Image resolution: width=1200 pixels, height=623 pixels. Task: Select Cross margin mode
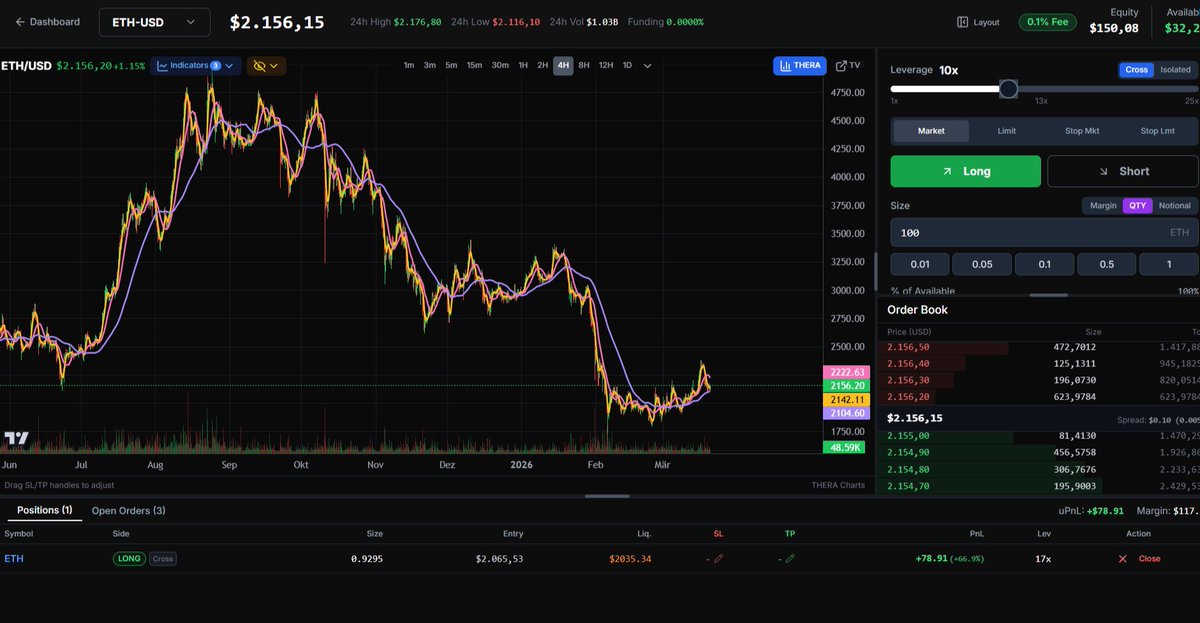pyautogui.click(x=1136, y=70)
